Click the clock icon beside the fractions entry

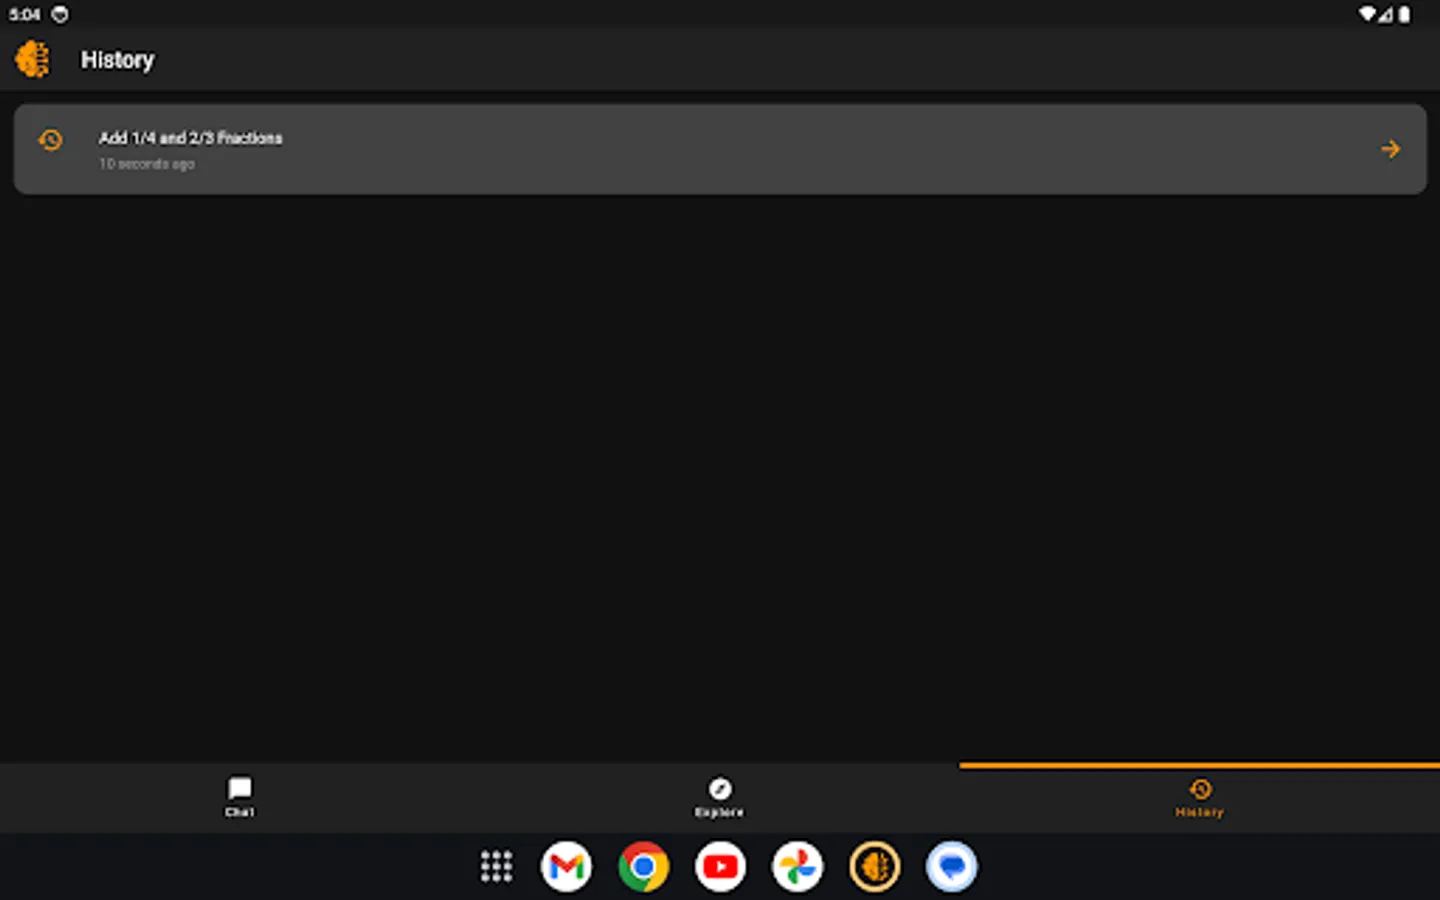(50, 140)
